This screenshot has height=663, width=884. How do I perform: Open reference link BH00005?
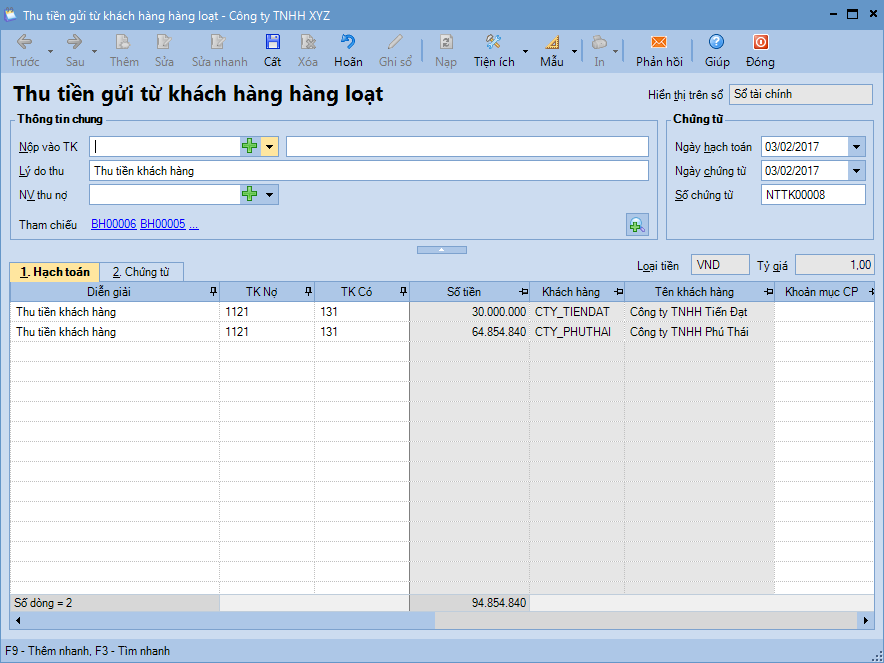click(162, 225)
